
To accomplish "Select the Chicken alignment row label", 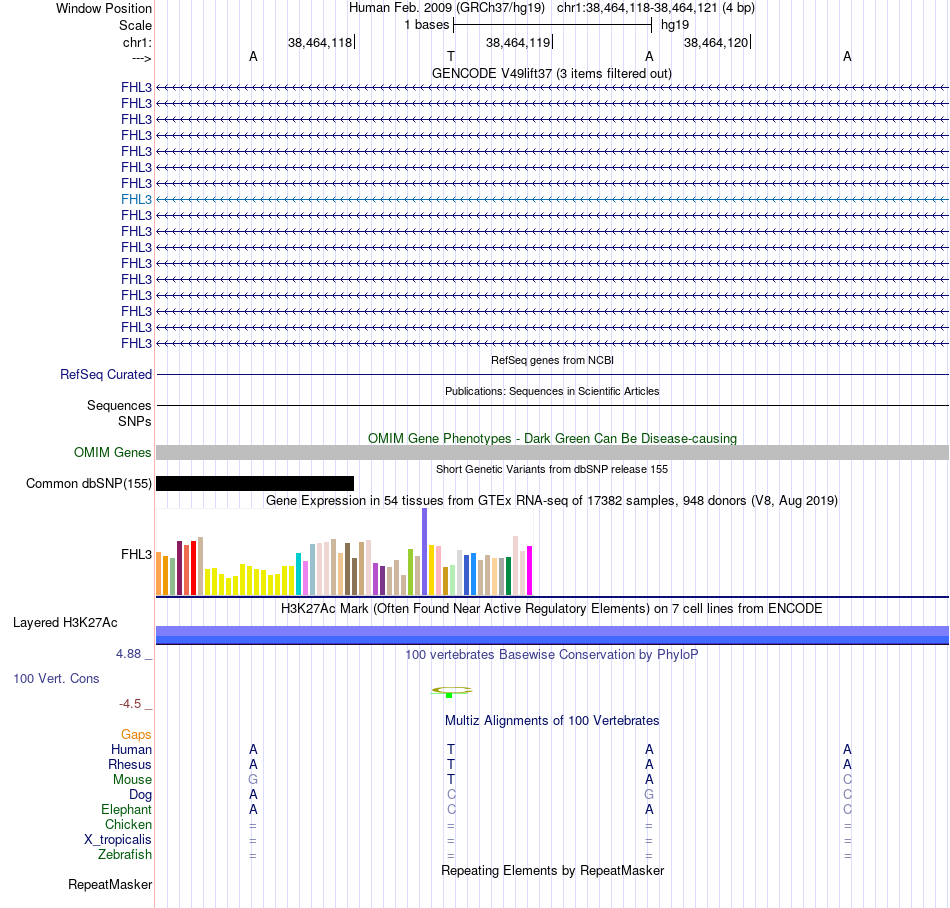I will pos(128,824).
